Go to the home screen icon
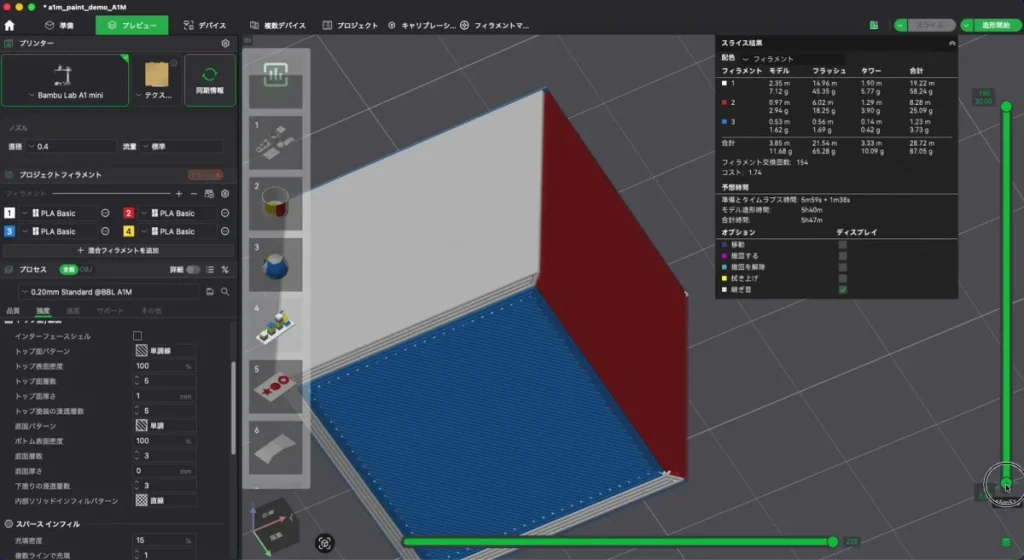The image size is (1024, 560). 9,25
